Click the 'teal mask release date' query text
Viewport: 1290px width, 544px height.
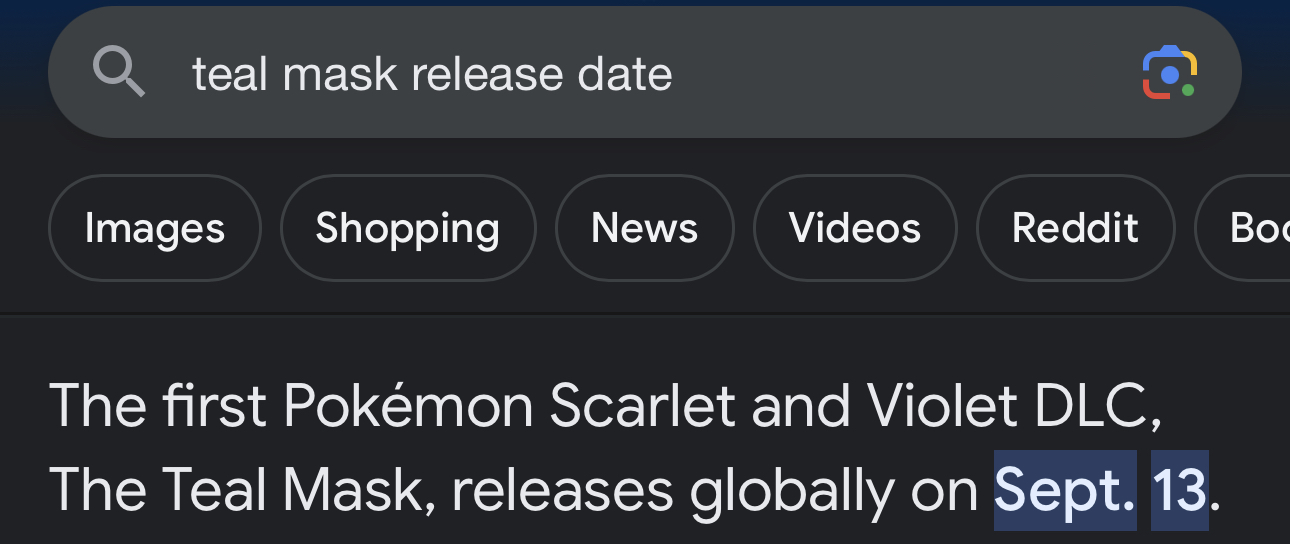[432, 74]
